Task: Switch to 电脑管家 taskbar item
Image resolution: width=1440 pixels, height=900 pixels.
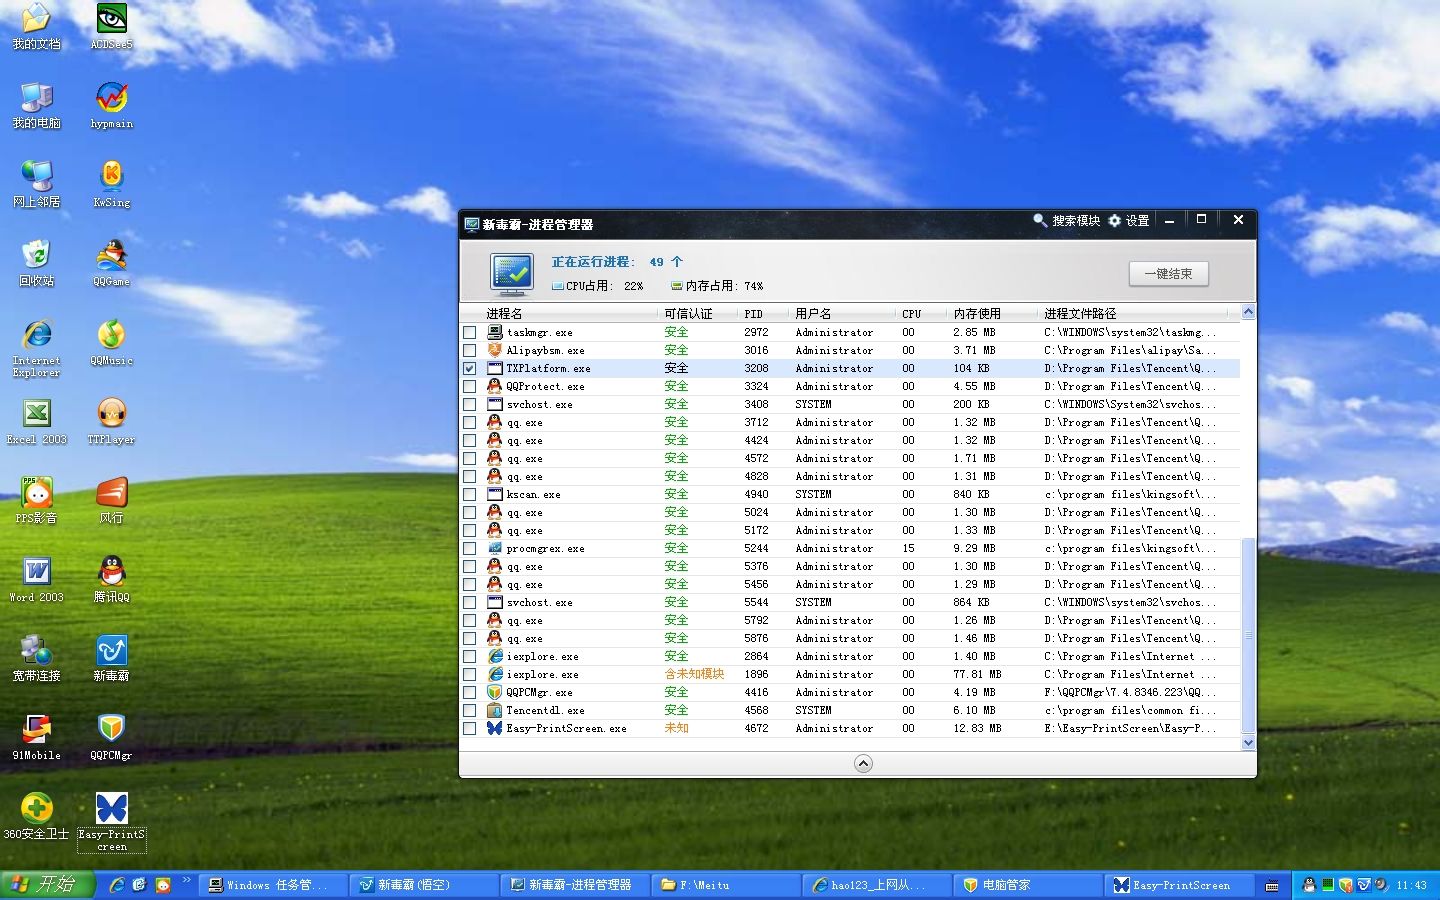Action: coord(1028,885)
